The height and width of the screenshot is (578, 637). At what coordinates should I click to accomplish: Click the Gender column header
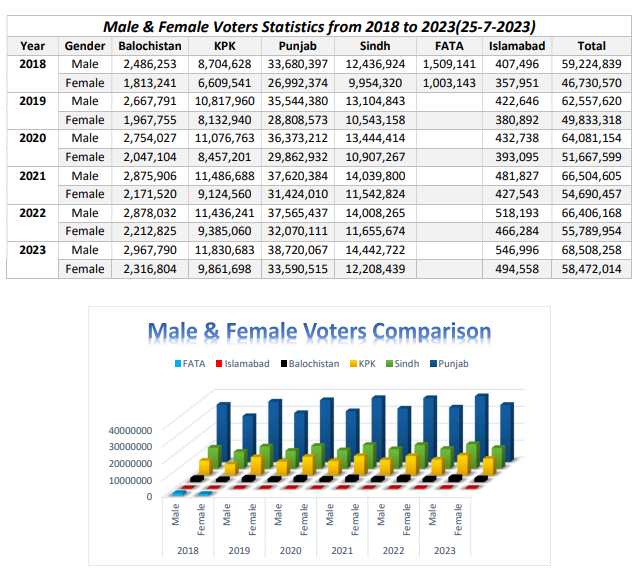pos(84,45)
